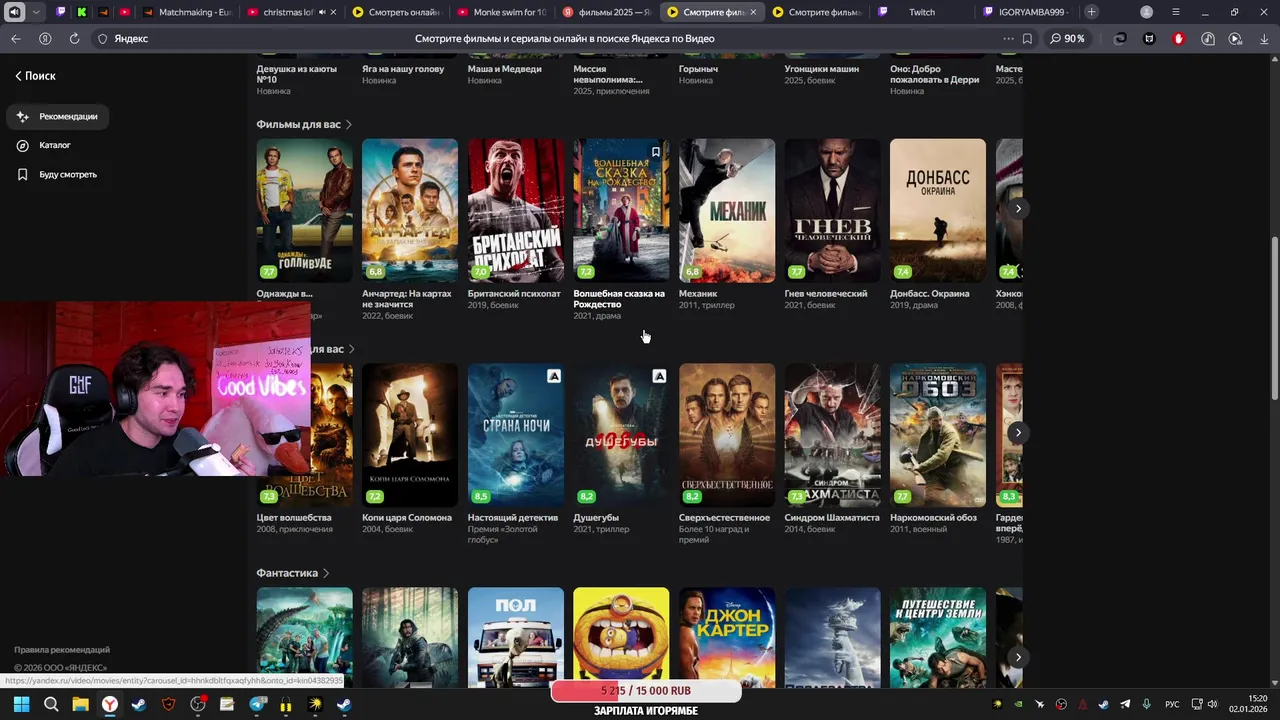Image resolution: width=1280 pixels, height=720 pixels.
Task: Click the Настоящий детектив title text
Action: point(513,518)
